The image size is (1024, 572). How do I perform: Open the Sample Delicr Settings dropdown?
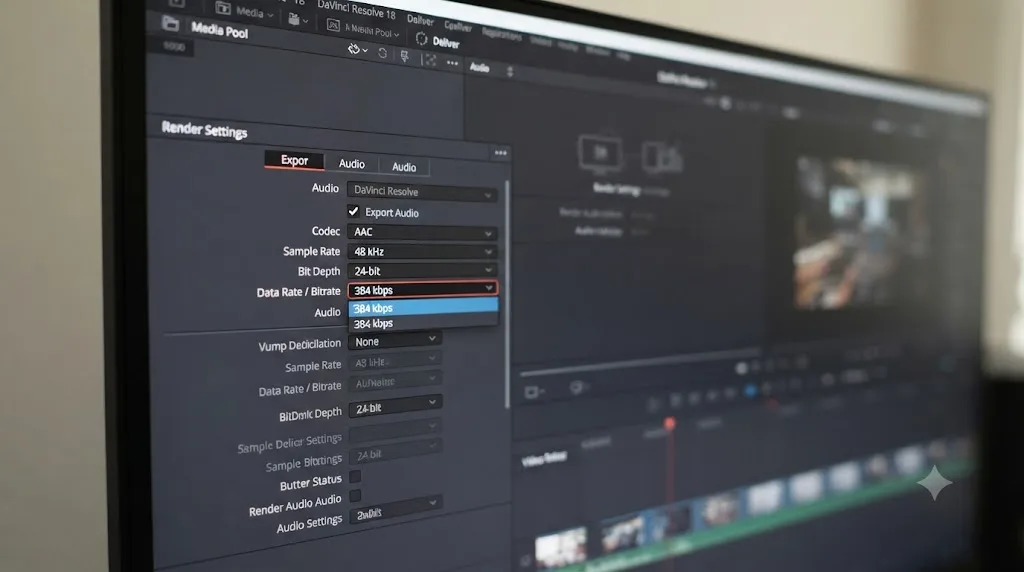[395, 431]
